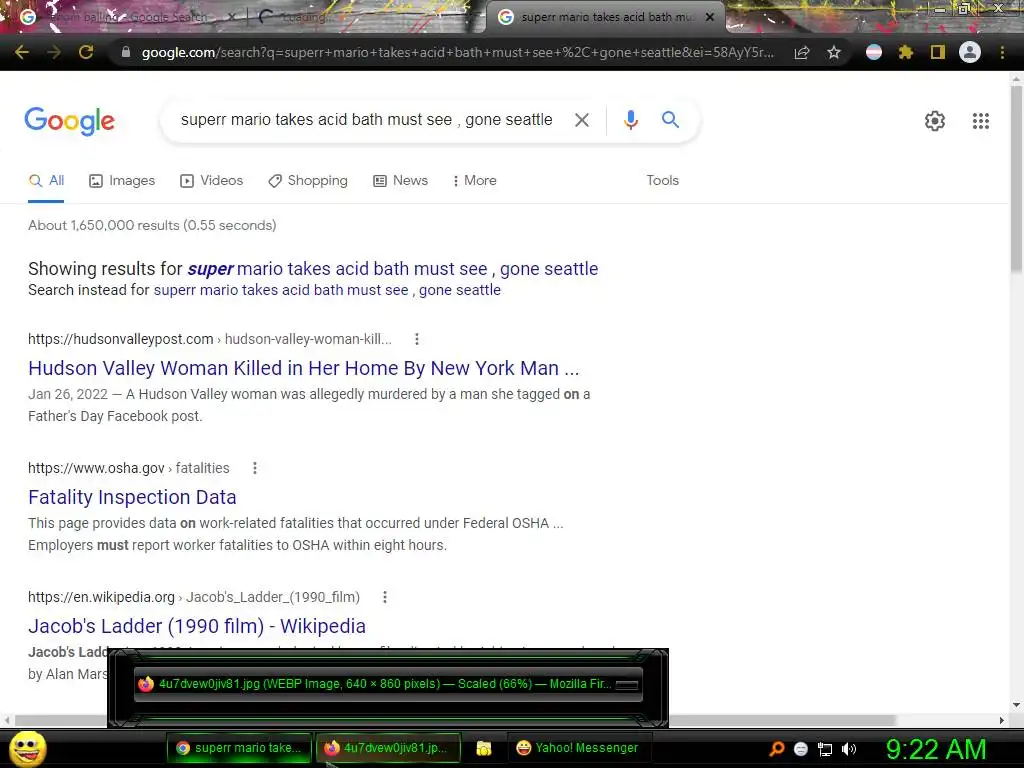Search instead for original 'superr mario' query
Viewport: 1024px width, 768px height.
327,290
